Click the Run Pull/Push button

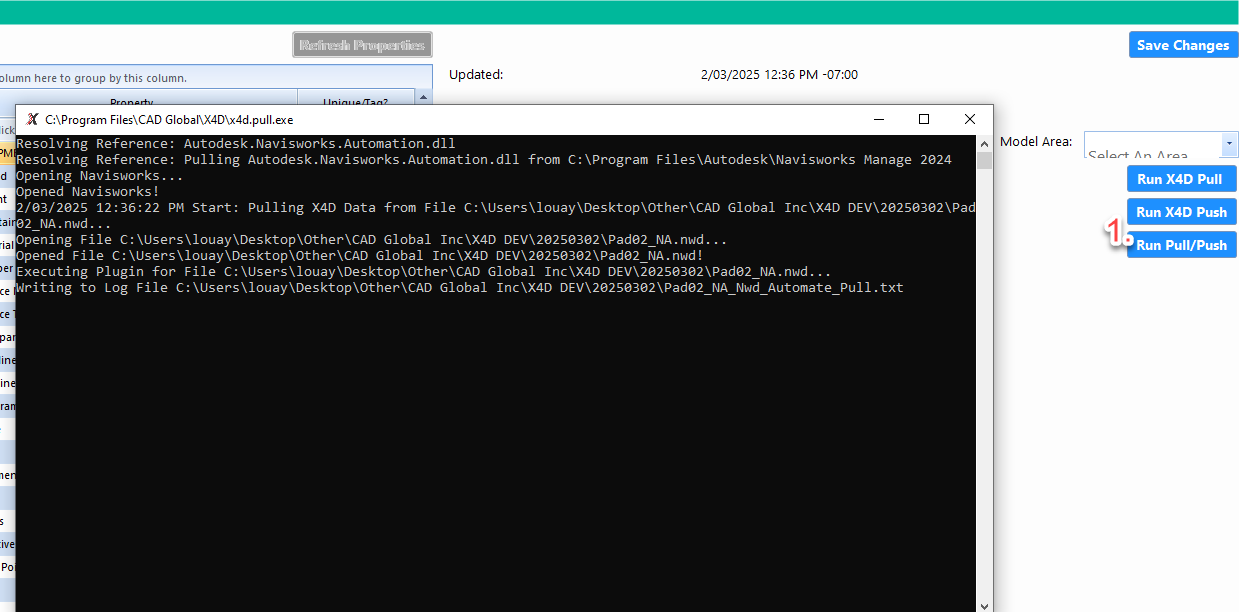tap(1181, 245)
